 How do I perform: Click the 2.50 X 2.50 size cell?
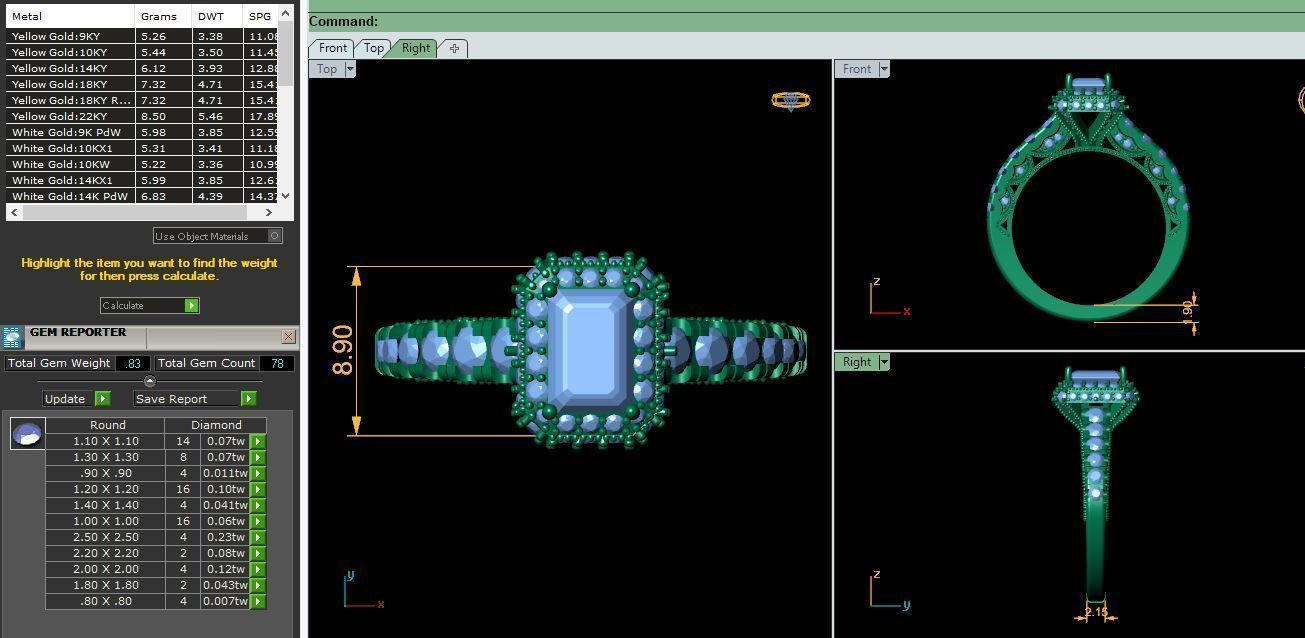(105, 537)
